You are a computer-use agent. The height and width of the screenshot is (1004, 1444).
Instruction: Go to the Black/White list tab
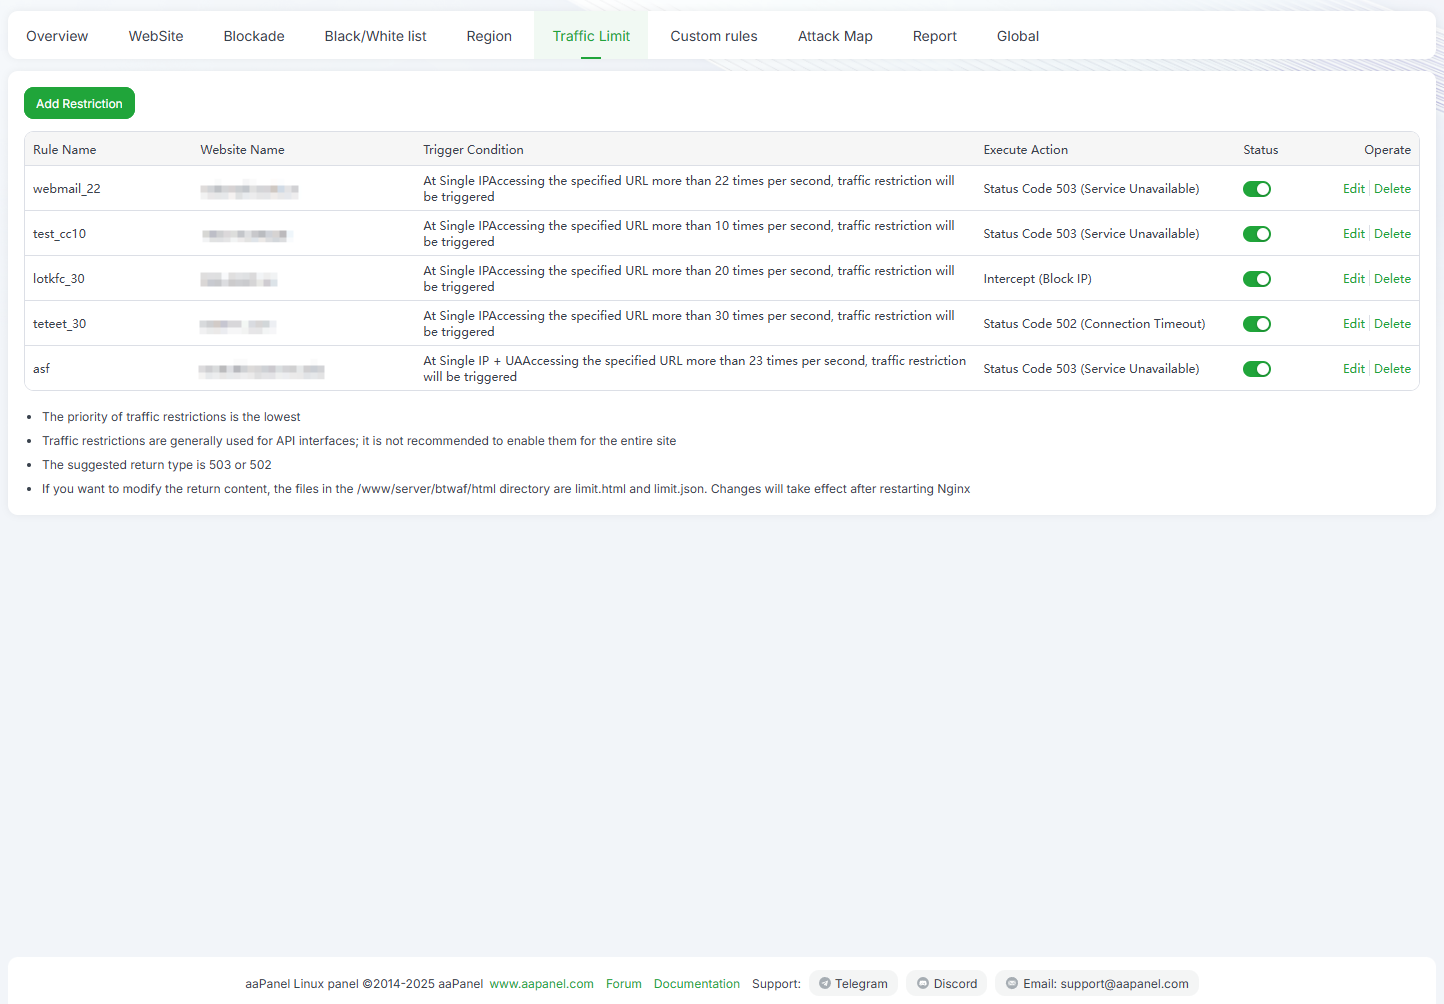click(375, 36)
